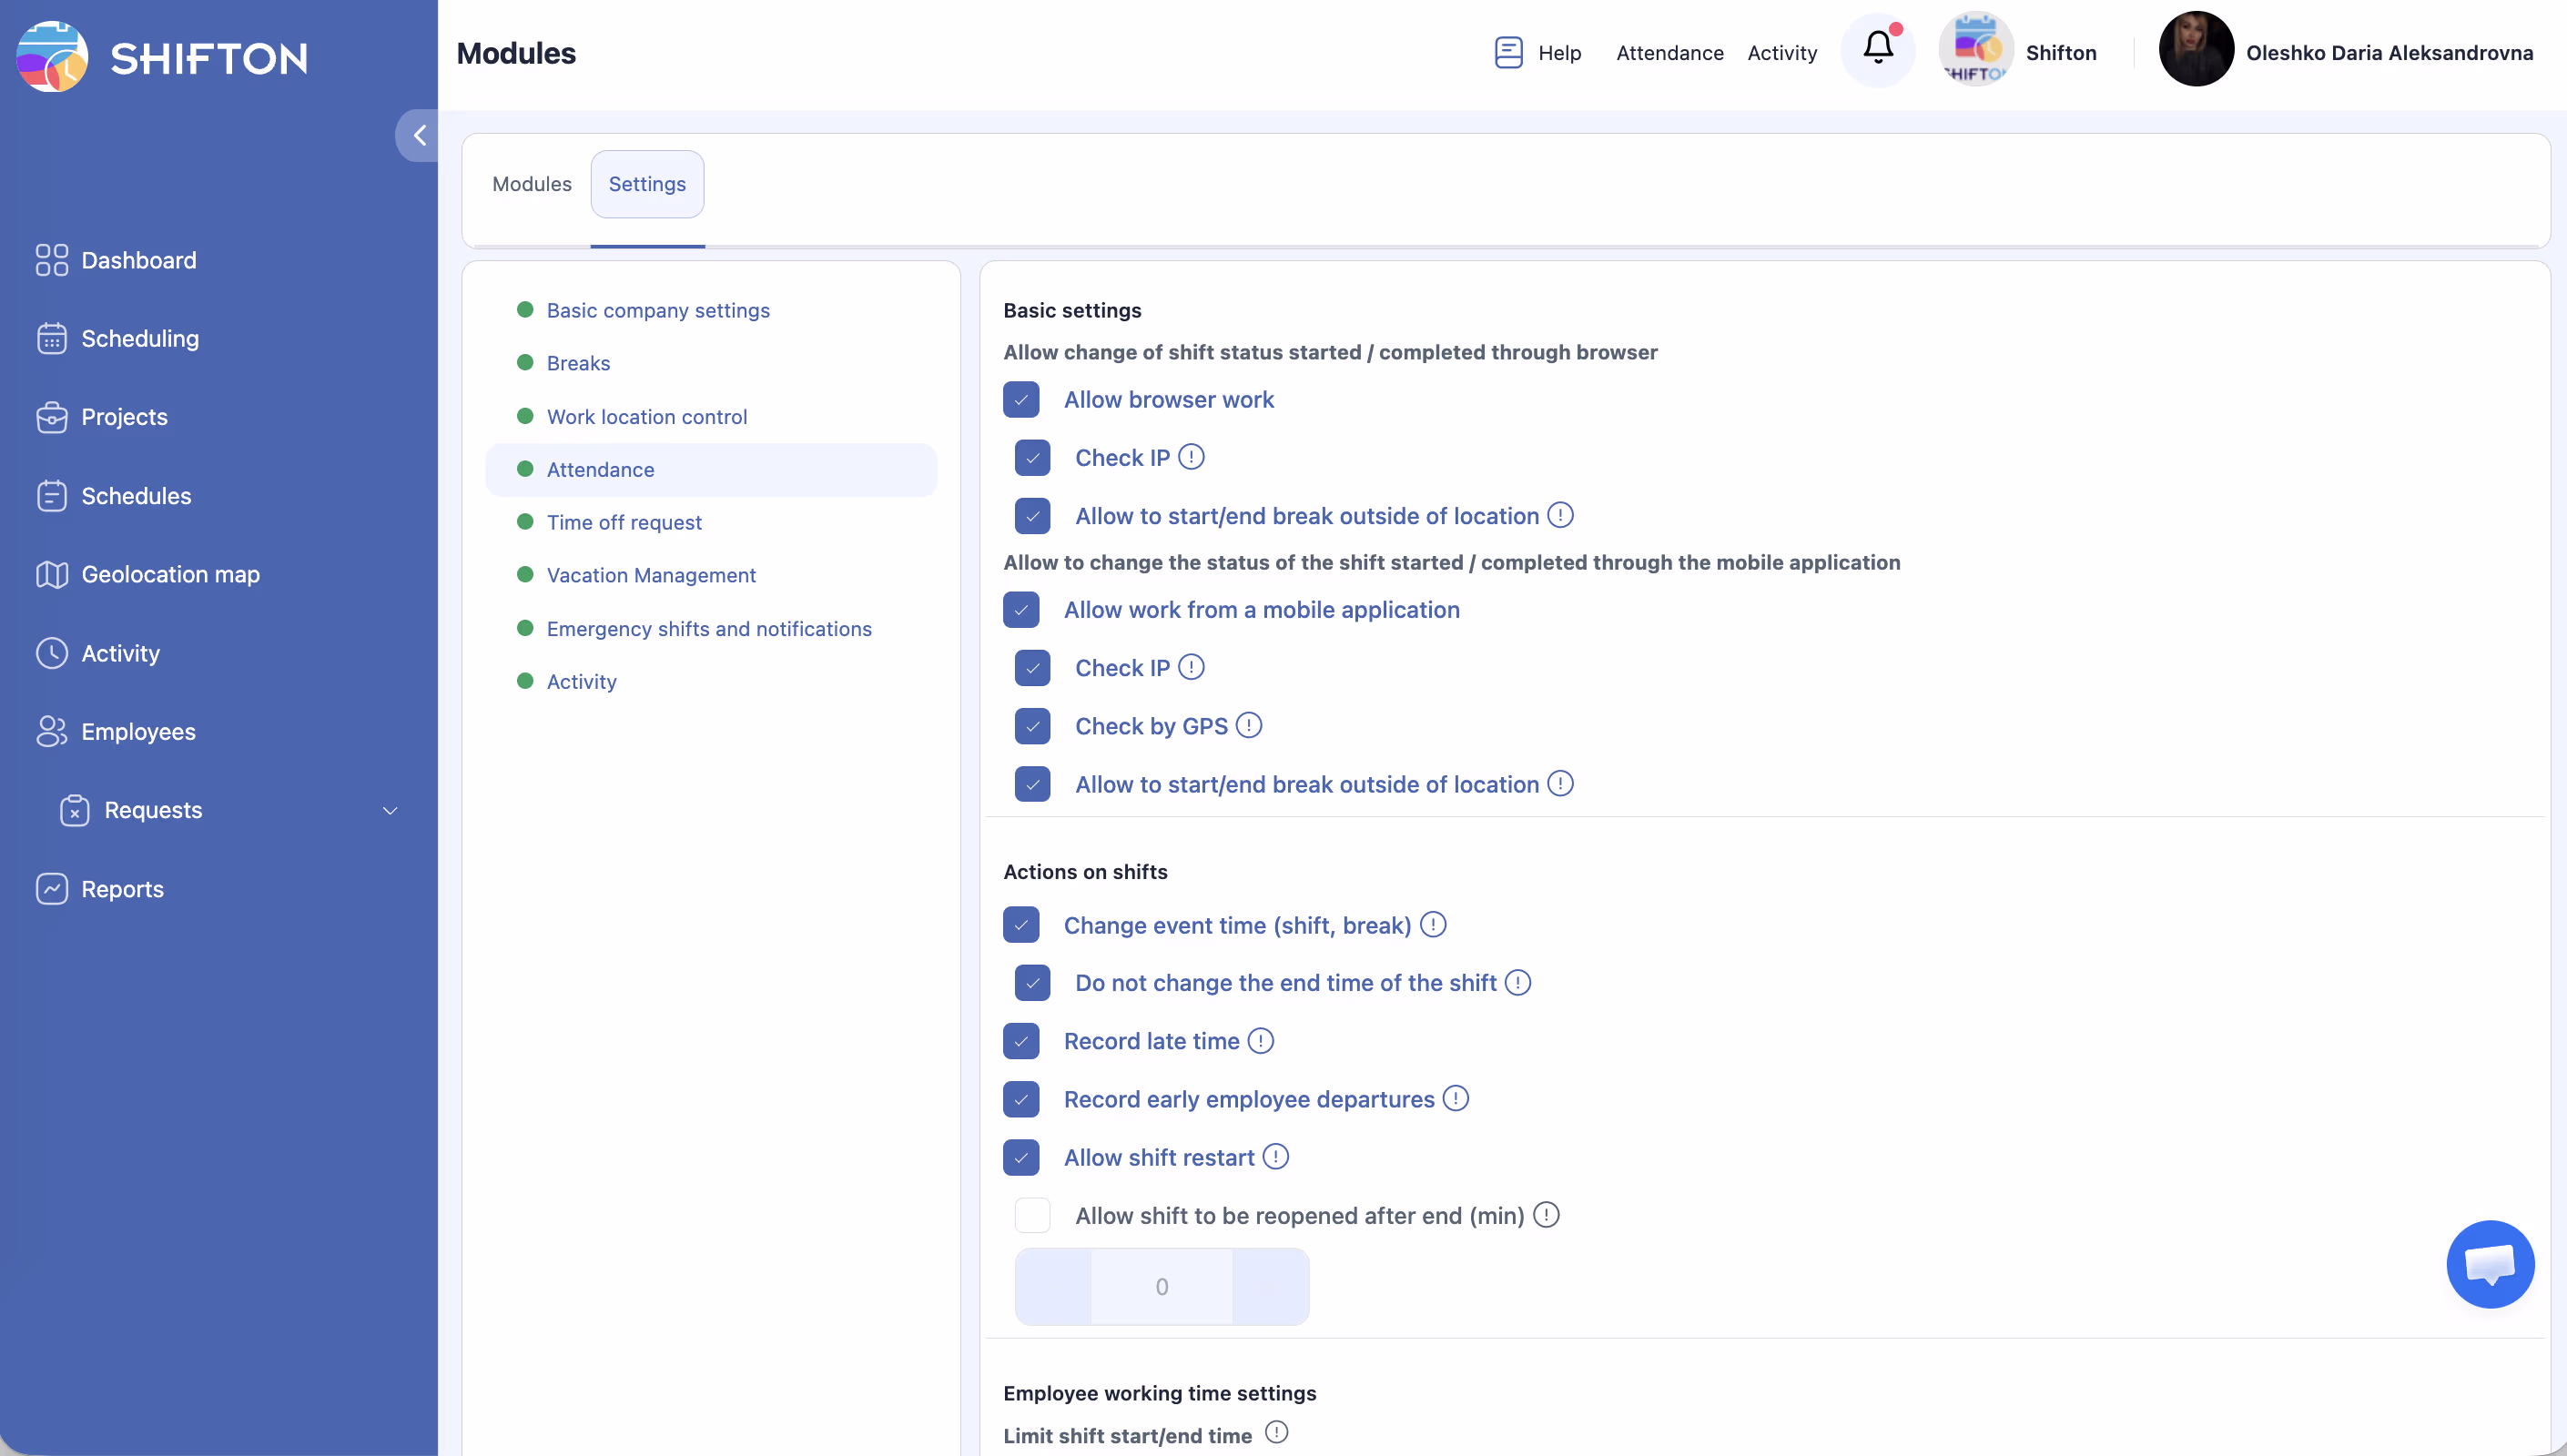Open the Dashboard grid icon
2567x1456 pixels.
(52, 260)
